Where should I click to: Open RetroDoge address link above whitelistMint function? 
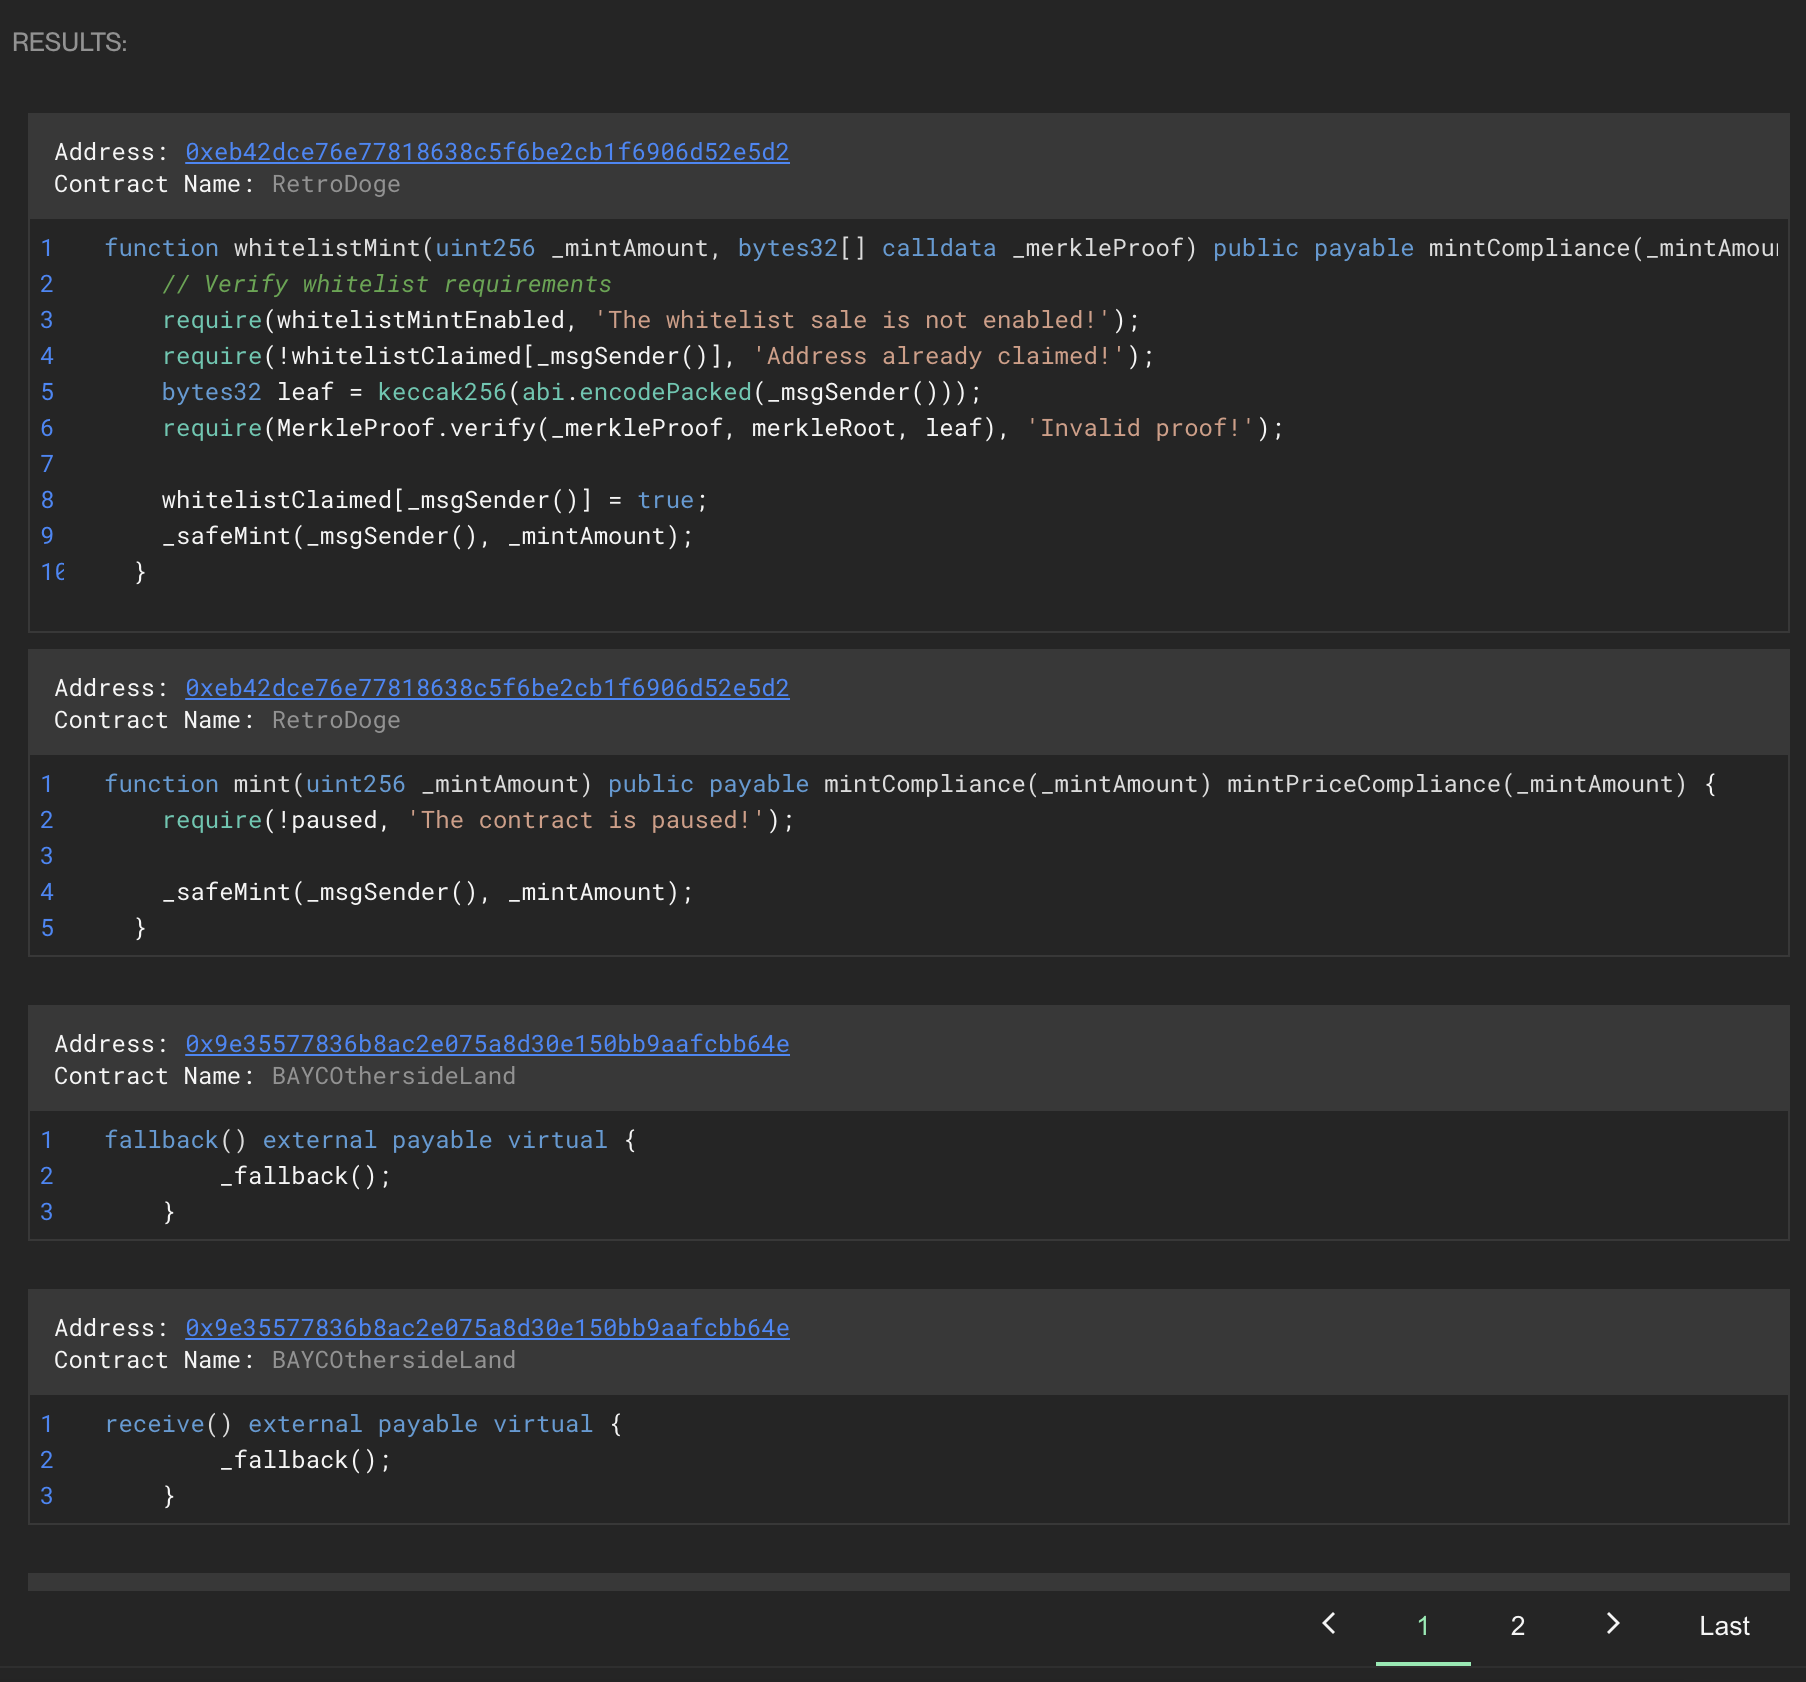click(487, 152)
